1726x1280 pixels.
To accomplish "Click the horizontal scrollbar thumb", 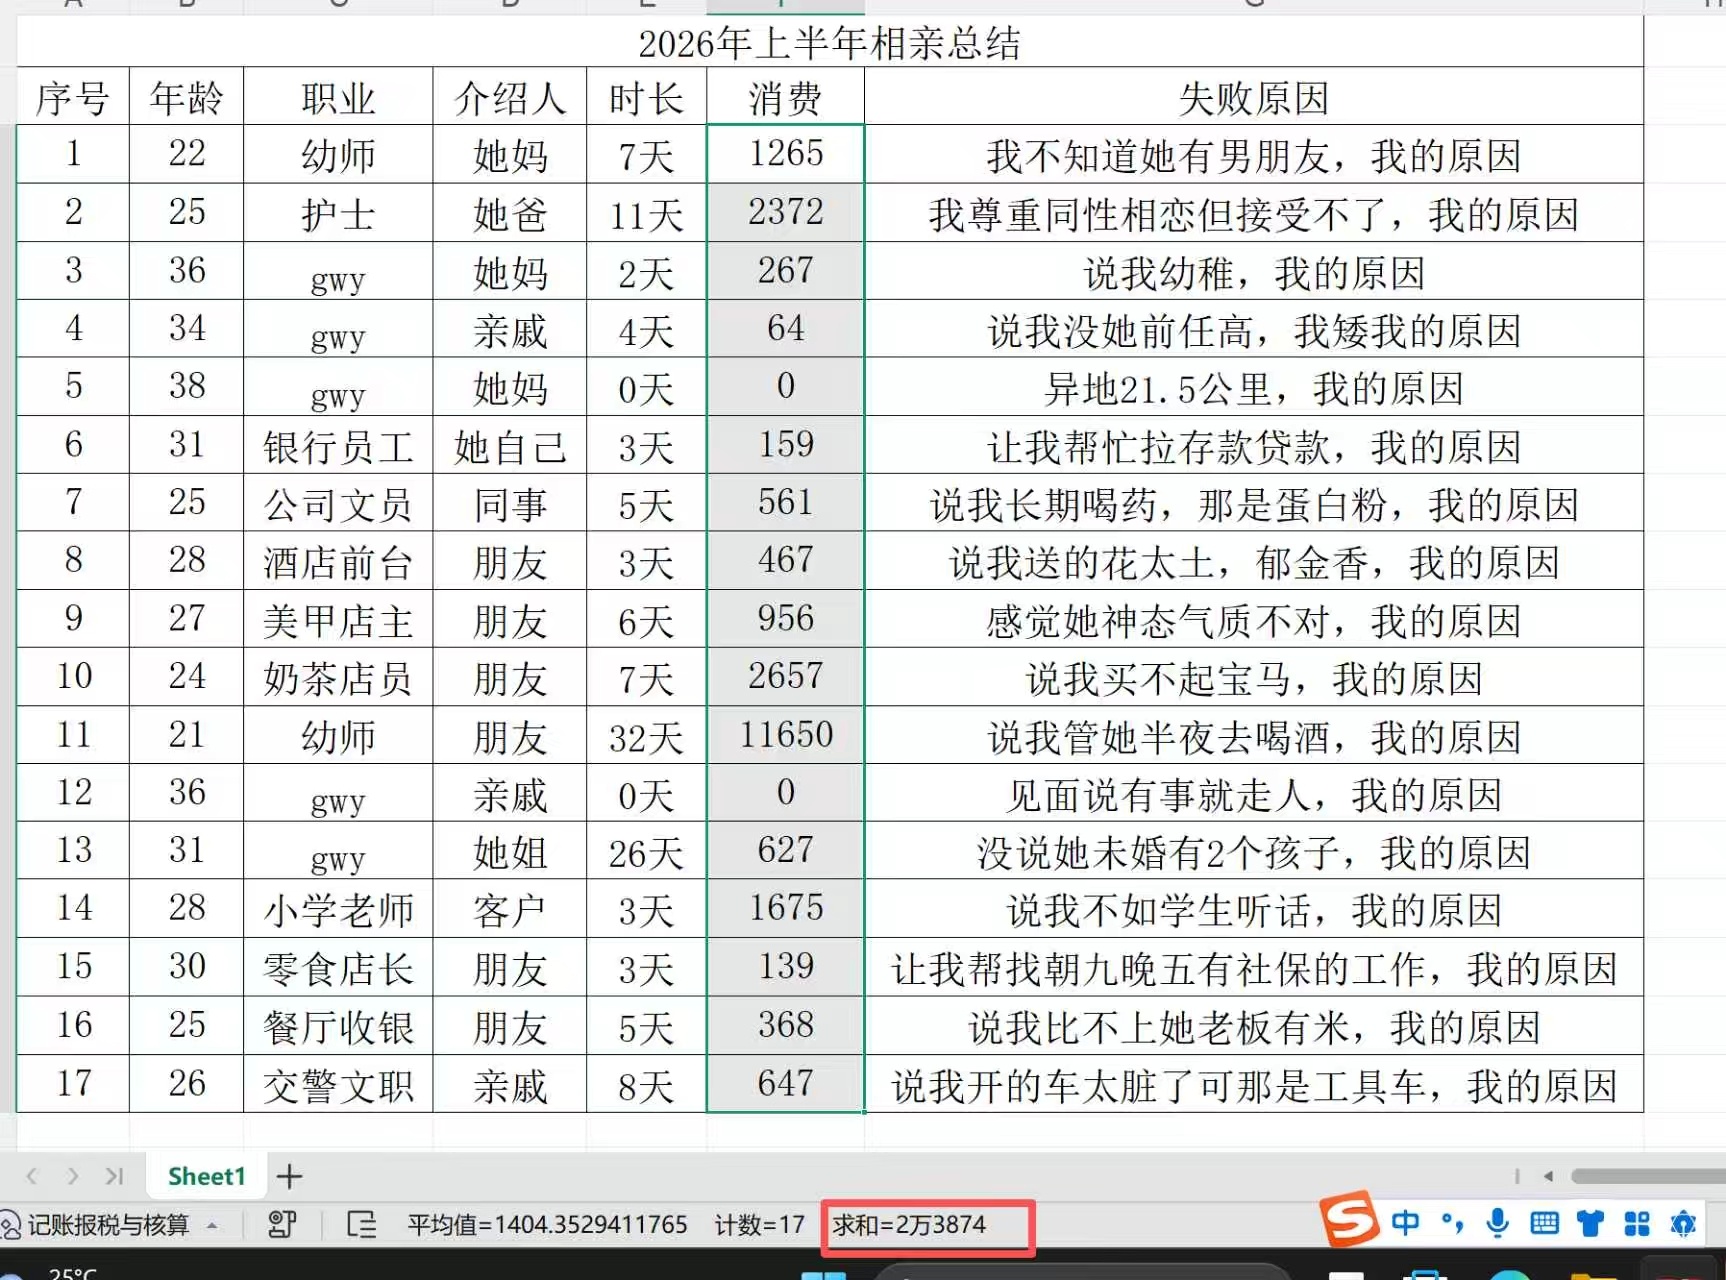I will 1648,1176.
